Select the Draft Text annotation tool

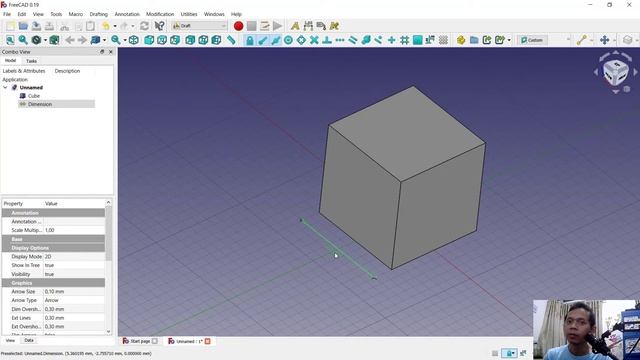pyautogui.click(x=295, y=26)
